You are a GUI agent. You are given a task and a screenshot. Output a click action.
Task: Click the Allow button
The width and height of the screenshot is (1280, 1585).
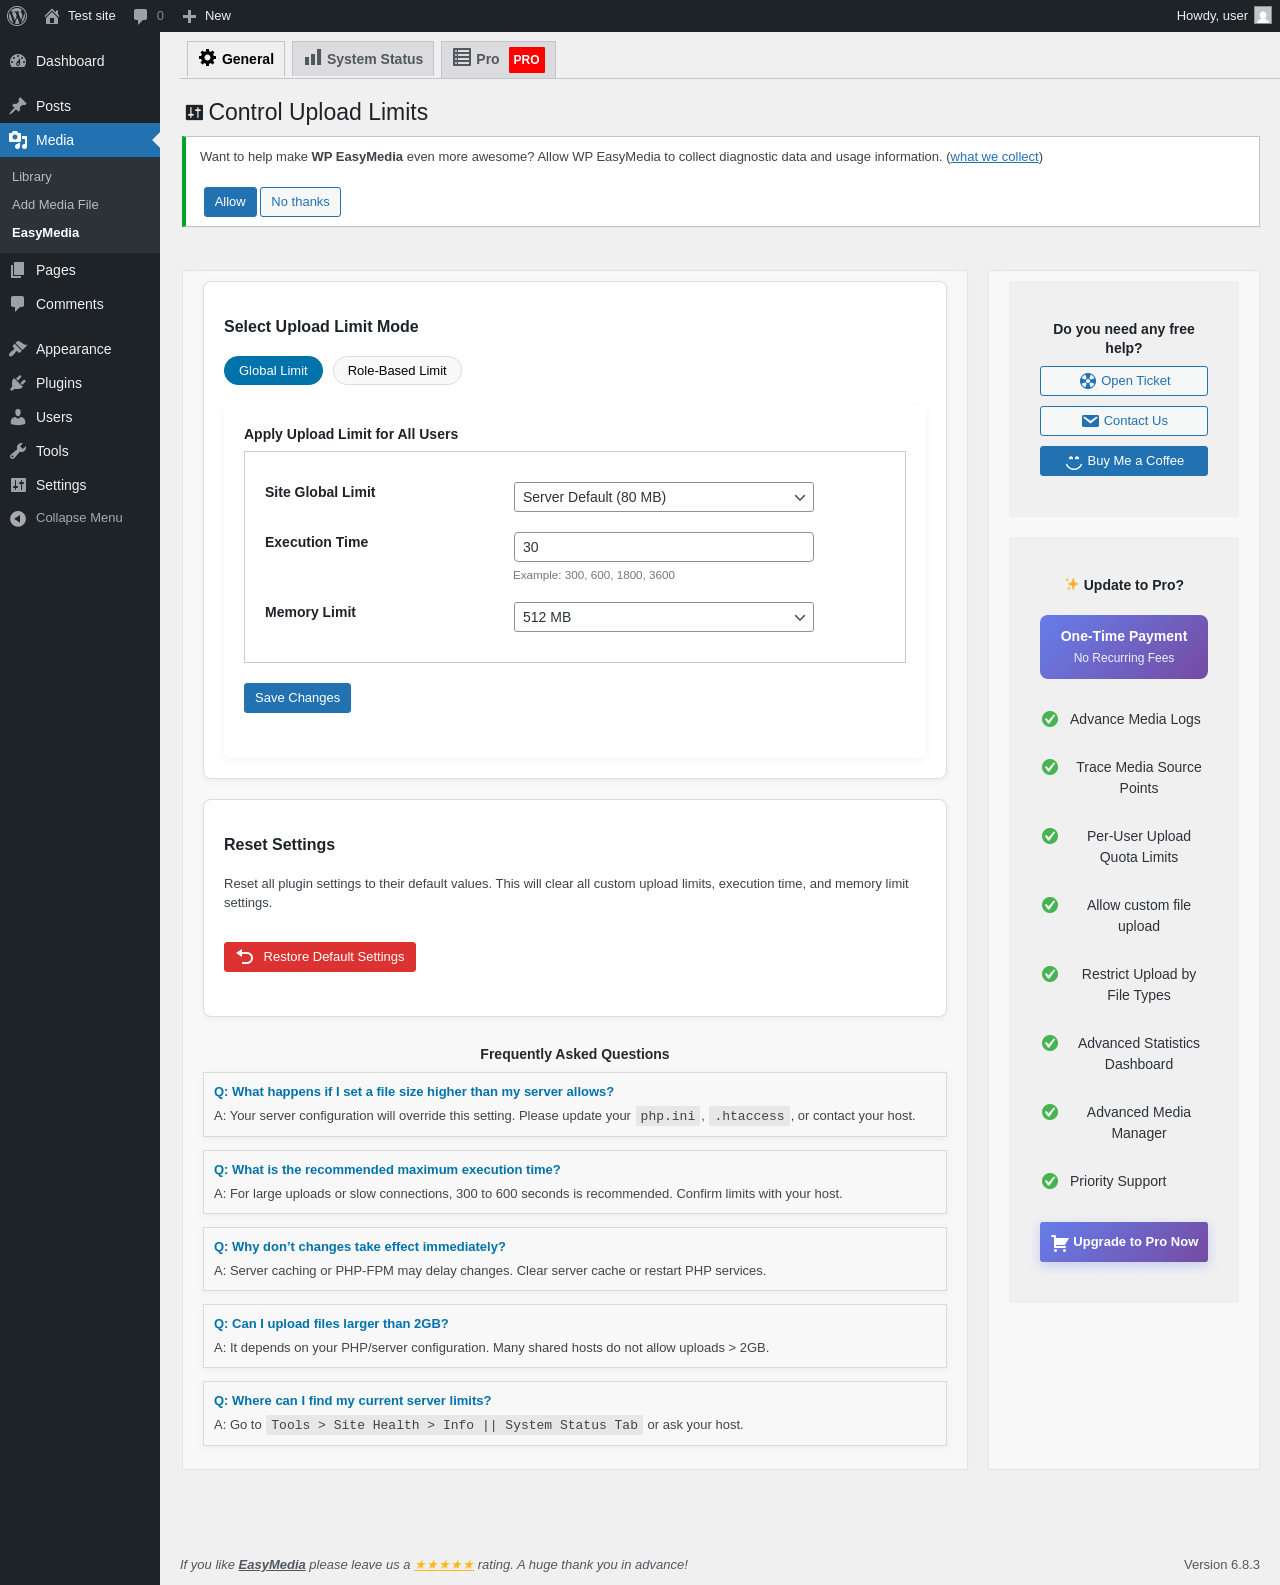(x=230, y=202)
